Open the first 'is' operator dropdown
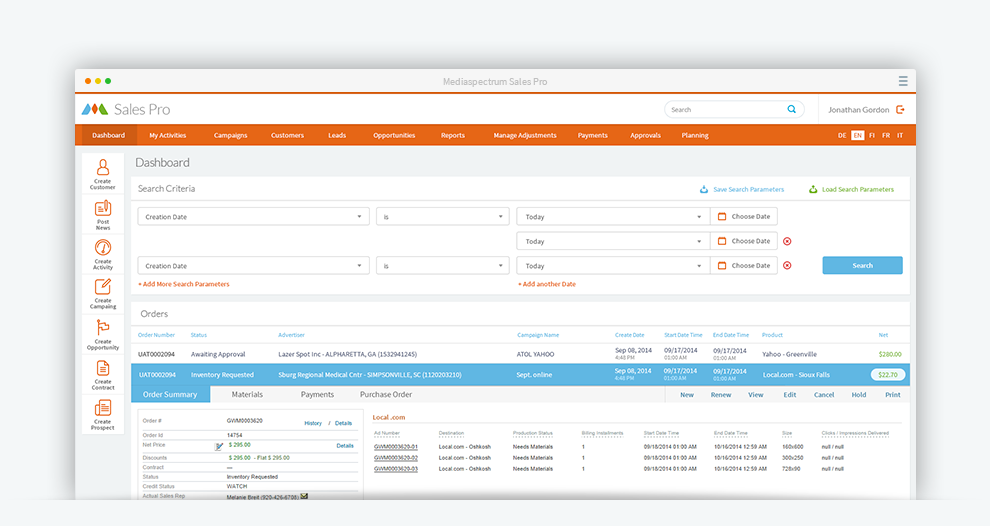Image resolution: width=990 pixels, height=526 pixels. click(442, 217)
